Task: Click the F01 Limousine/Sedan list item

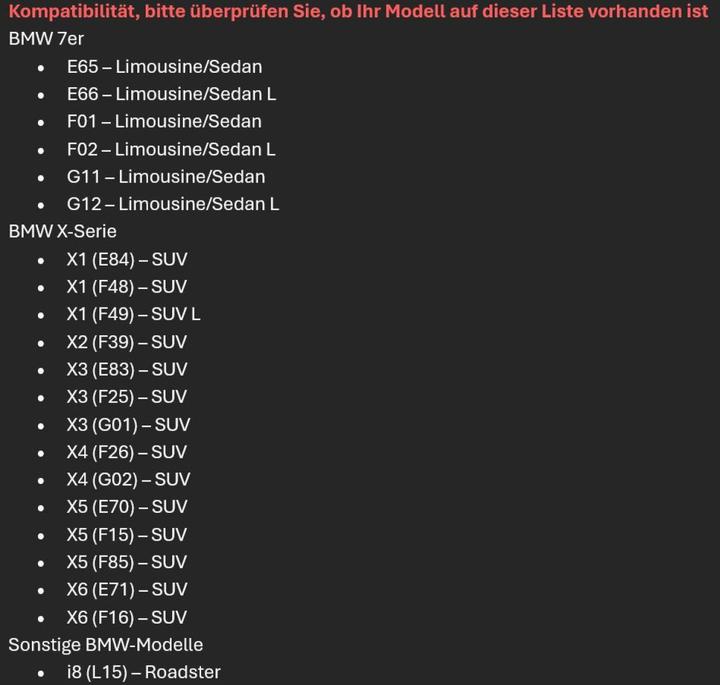Action: click(164, 122)
